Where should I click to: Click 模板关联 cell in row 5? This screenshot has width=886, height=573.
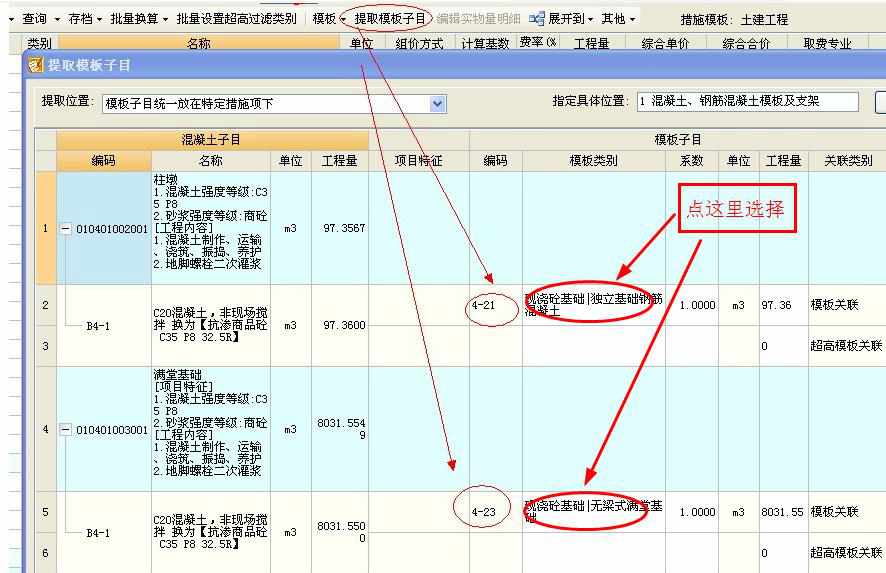[x=847, y=512]
